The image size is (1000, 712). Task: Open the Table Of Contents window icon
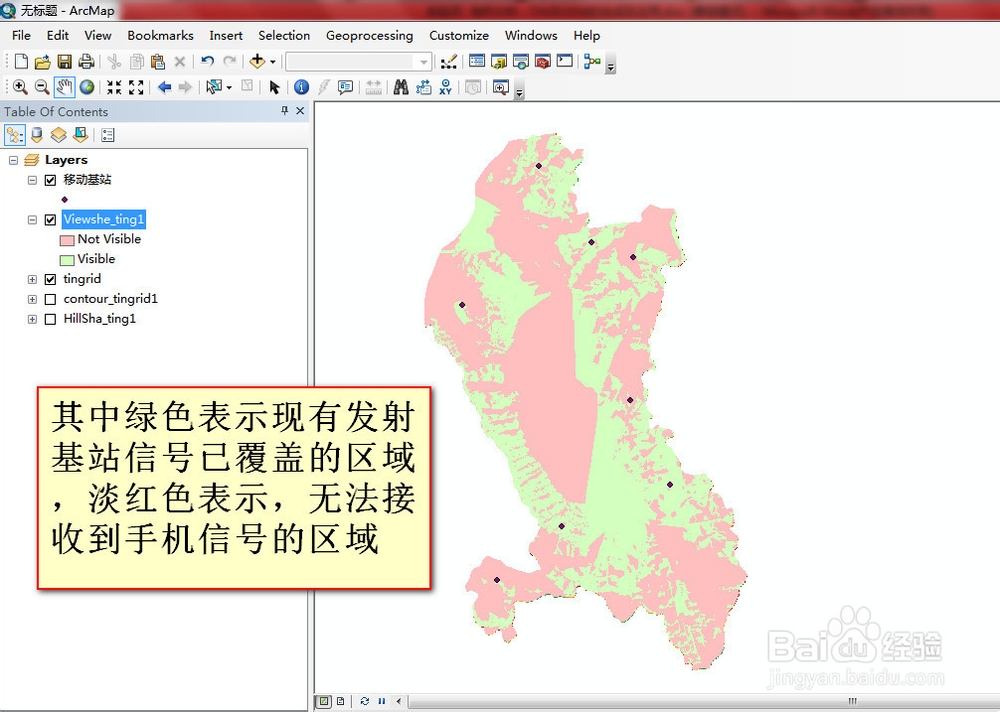[x=476, y=61]
